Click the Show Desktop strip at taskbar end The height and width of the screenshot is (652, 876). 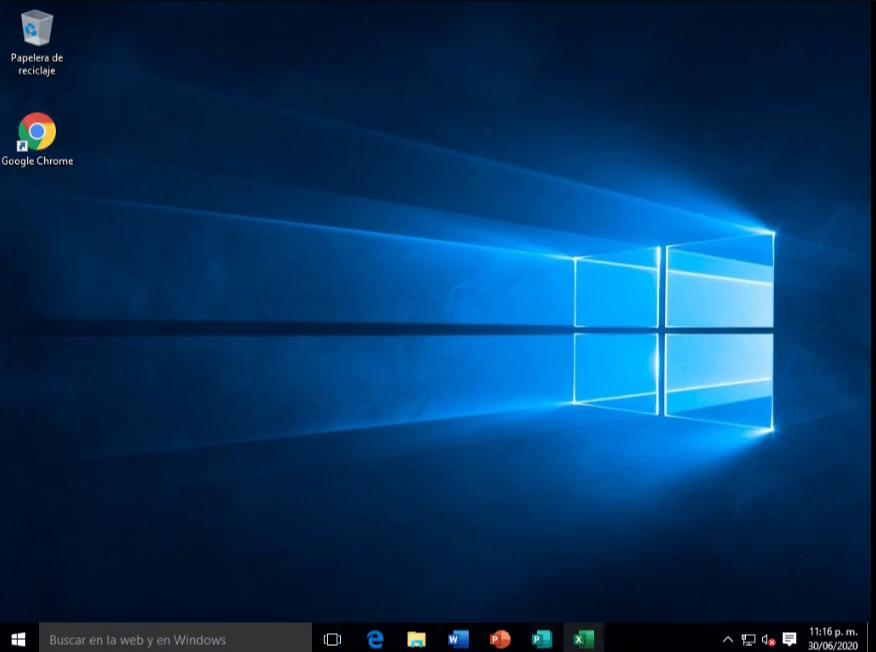(x=873, y=639)
